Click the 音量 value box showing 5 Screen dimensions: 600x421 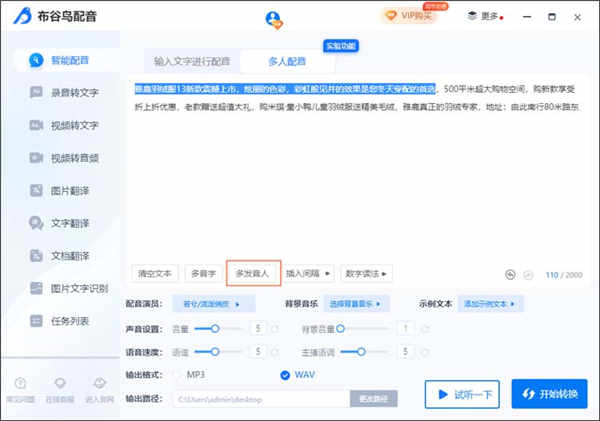(x=258, y=328)
